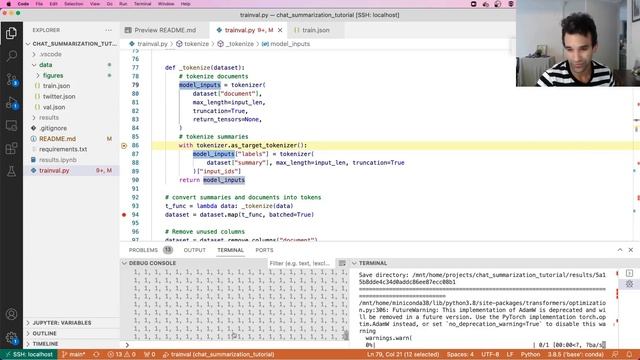640x360 pixels.
Task: Open the Explorer view in activity bar
Action: (11, 33)
